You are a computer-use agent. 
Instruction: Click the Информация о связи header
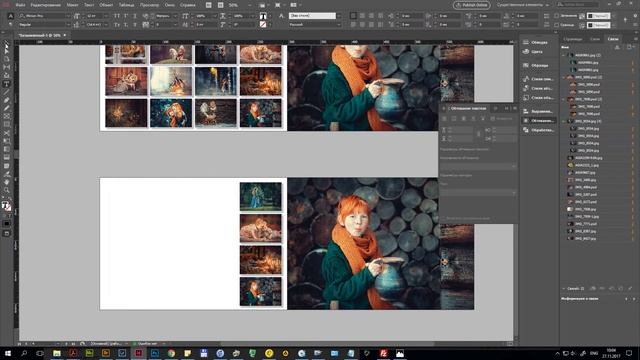580,299
